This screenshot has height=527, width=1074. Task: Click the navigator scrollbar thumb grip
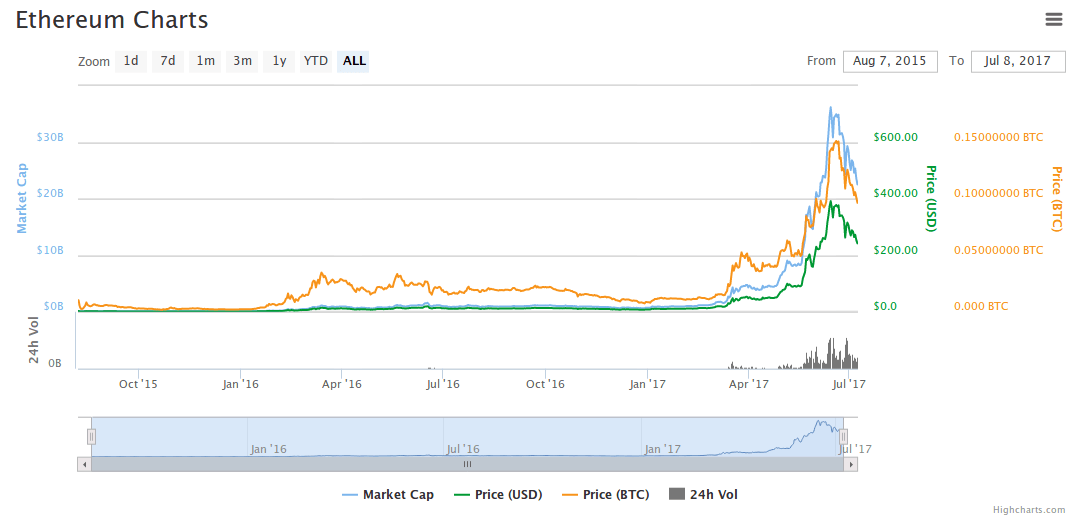coord(468,464)
